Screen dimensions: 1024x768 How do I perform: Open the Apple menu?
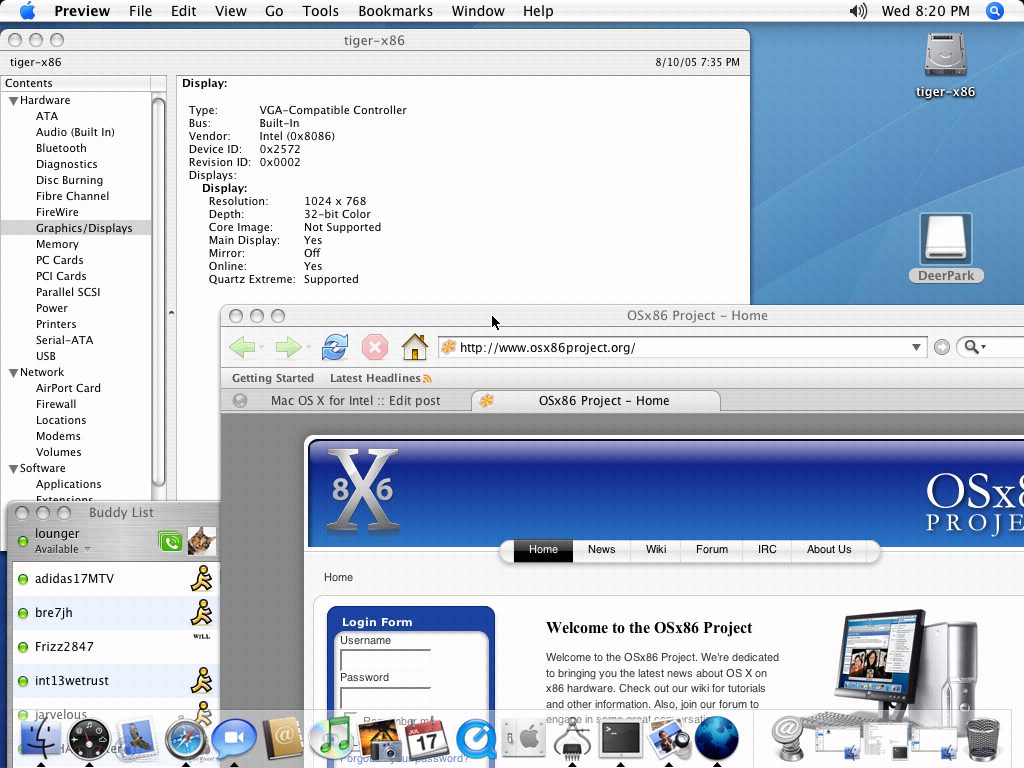click(27, 11)
